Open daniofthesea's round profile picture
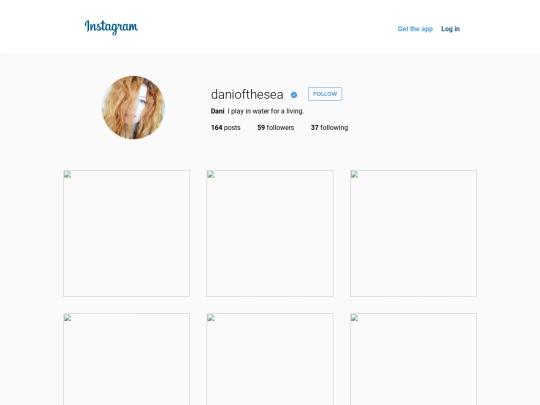The image size is (540, 405). click(x=133, y=107)
